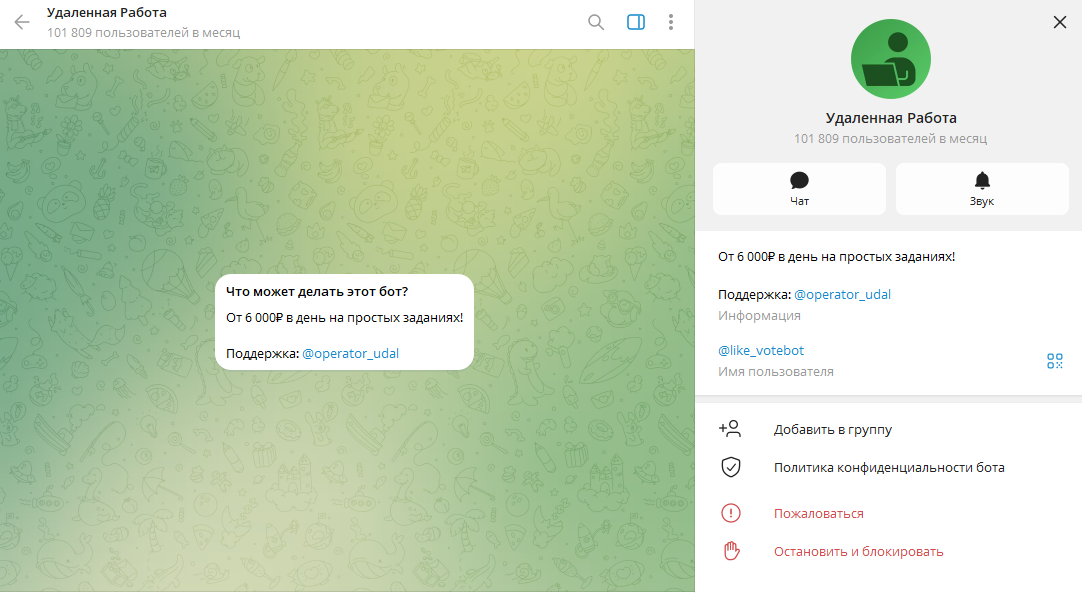1082x593 pixels.
Task: Click Пожаловаться to report the bot
Action: coord(818,513)
